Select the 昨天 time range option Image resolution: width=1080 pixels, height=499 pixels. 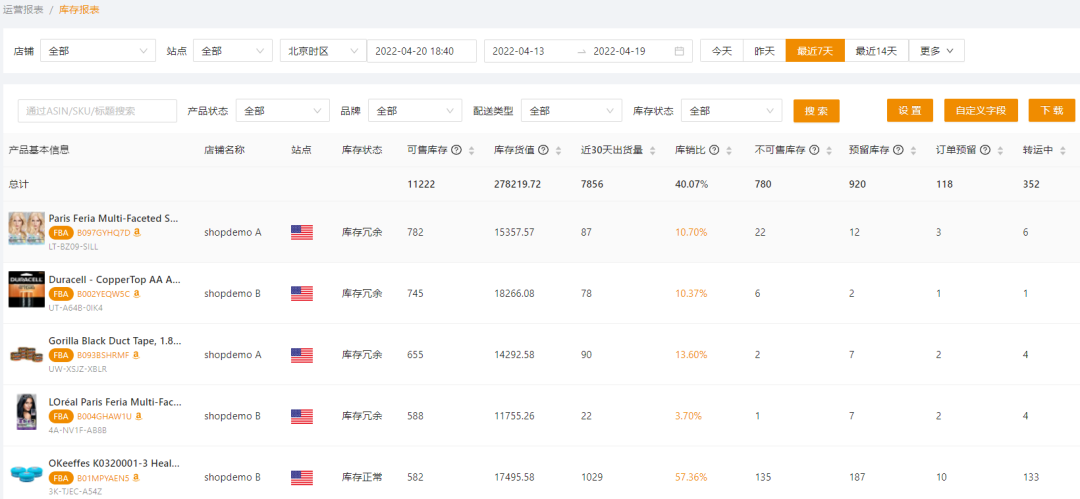(x=764, y=51)
